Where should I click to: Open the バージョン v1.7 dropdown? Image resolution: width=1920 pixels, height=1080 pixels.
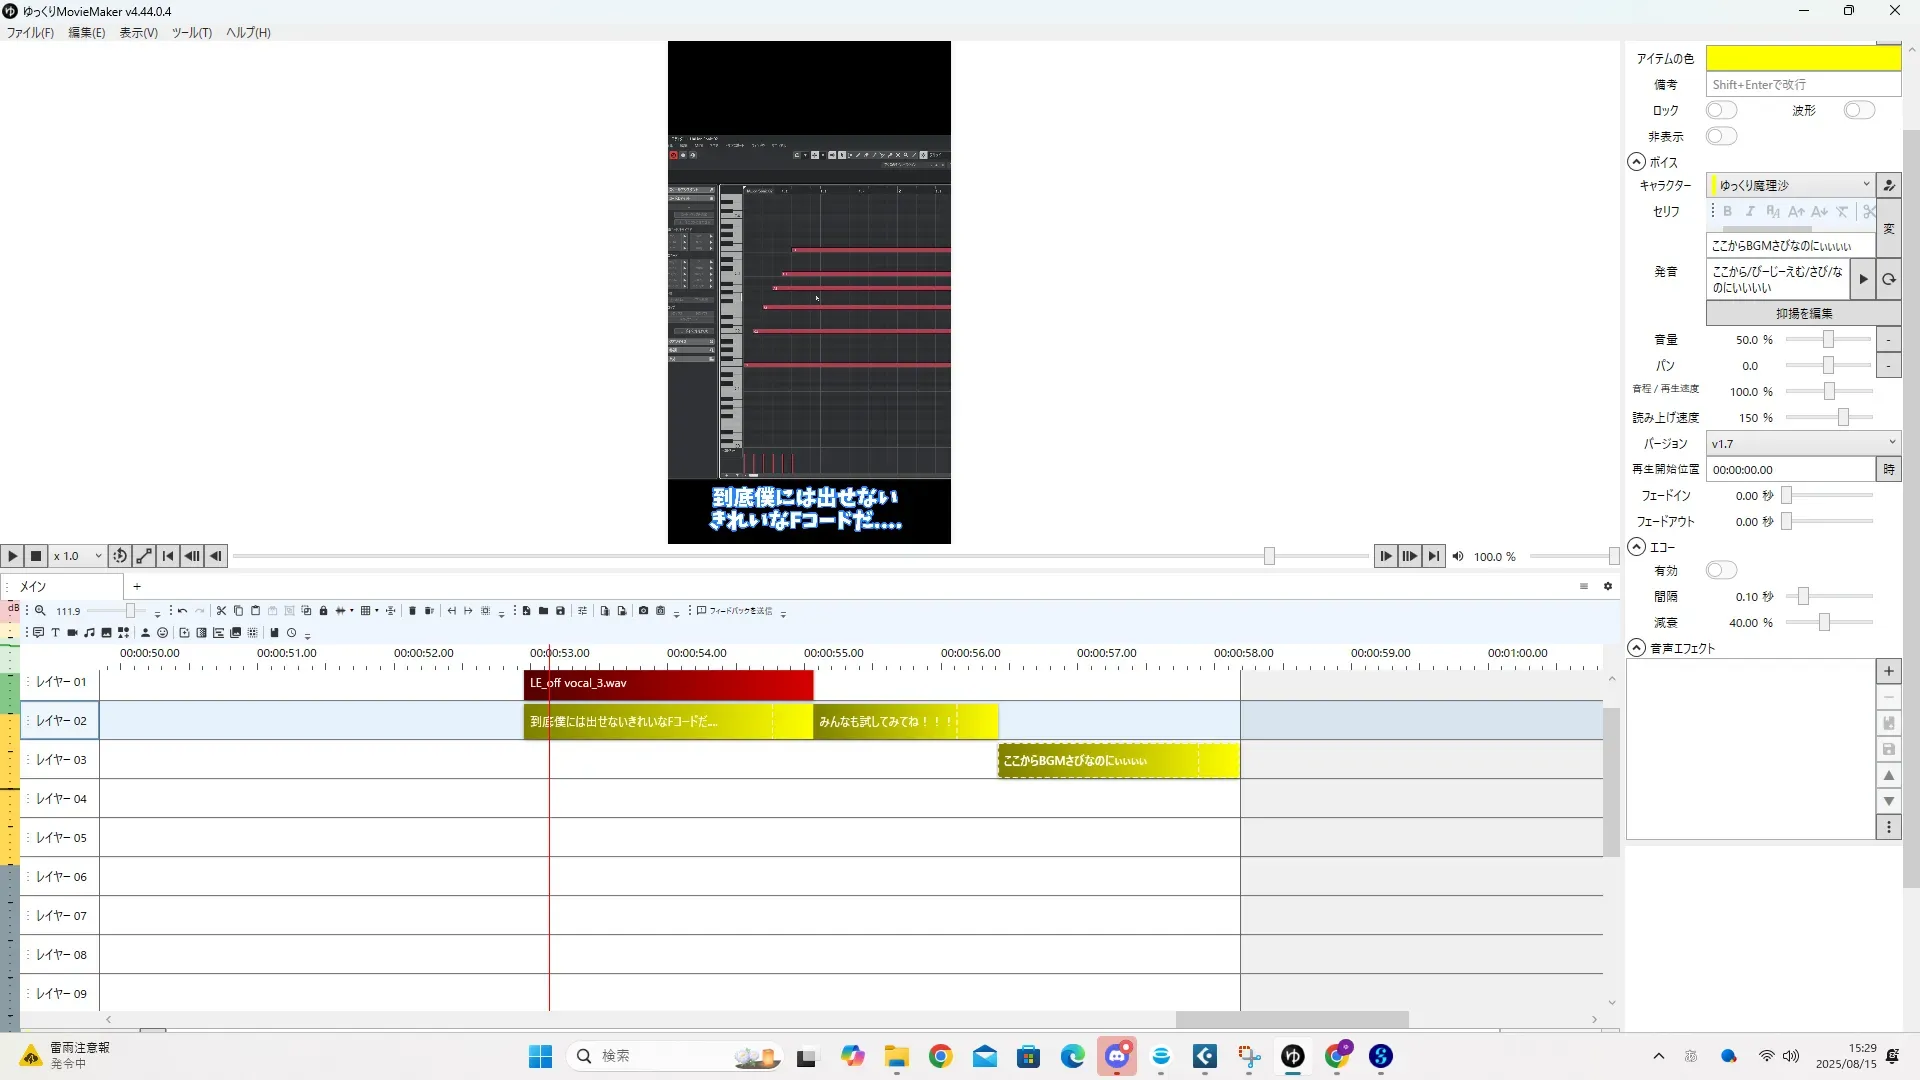pos(1802,443)
